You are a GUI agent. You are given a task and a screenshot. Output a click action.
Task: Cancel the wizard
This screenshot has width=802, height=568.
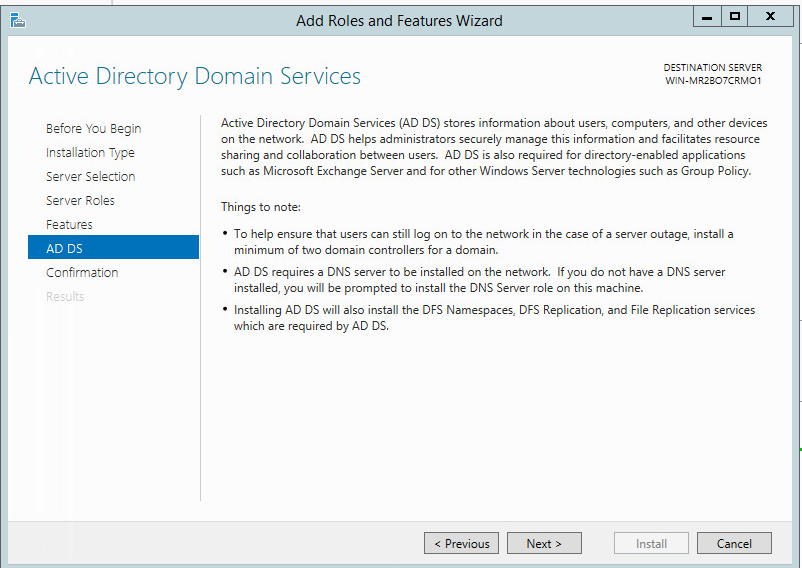(x=734, y=543)
